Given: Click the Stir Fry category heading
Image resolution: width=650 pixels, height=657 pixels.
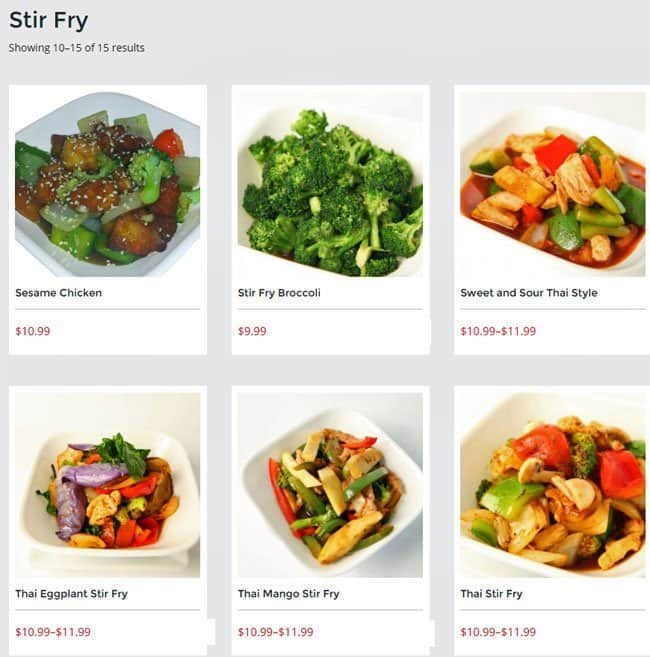Looking at the screenshot, I should 49,21.
